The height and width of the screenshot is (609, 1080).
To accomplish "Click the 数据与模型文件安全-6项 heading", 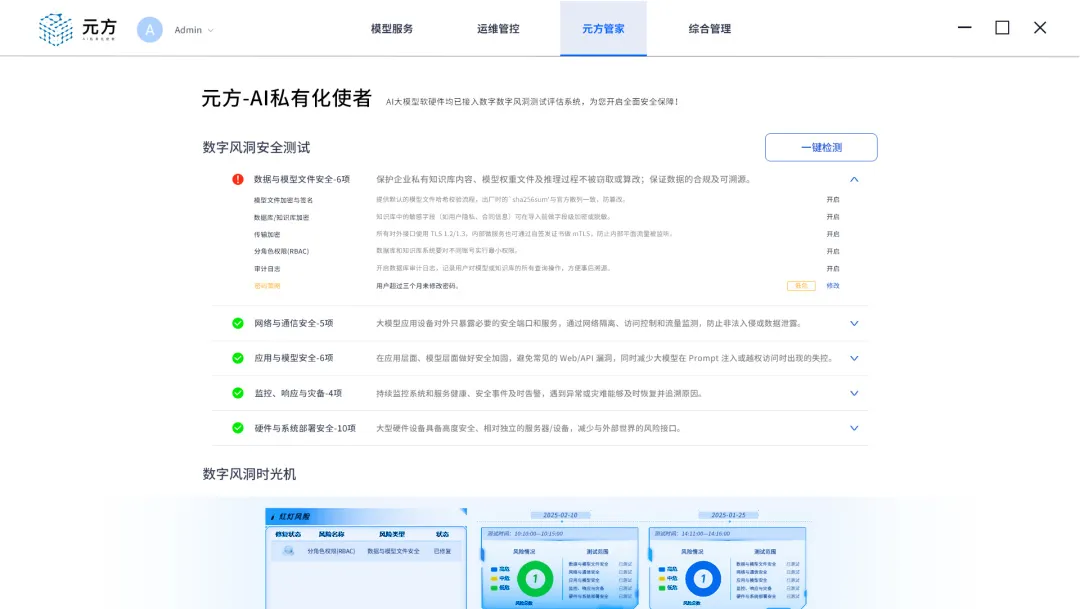I will 302,179.
